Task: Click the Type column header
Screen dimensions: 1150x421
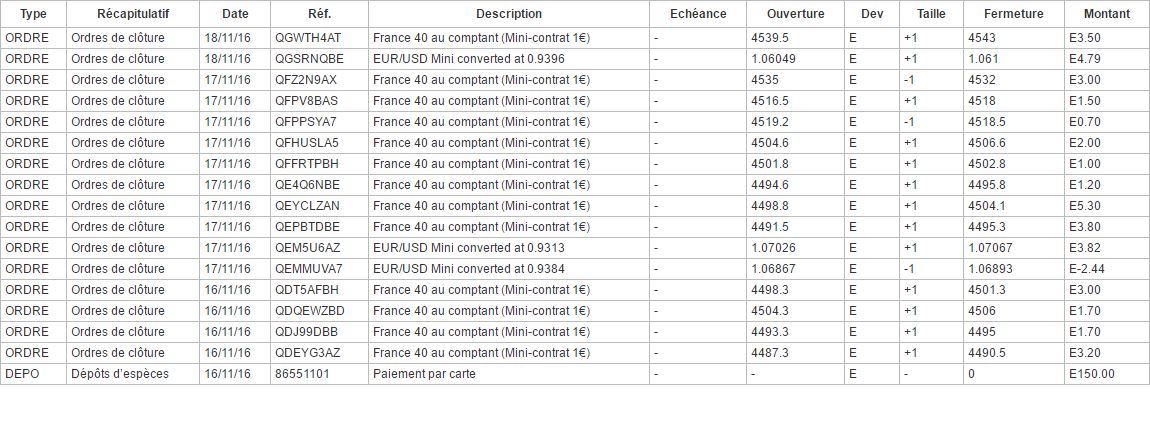Action: point(33,14)
